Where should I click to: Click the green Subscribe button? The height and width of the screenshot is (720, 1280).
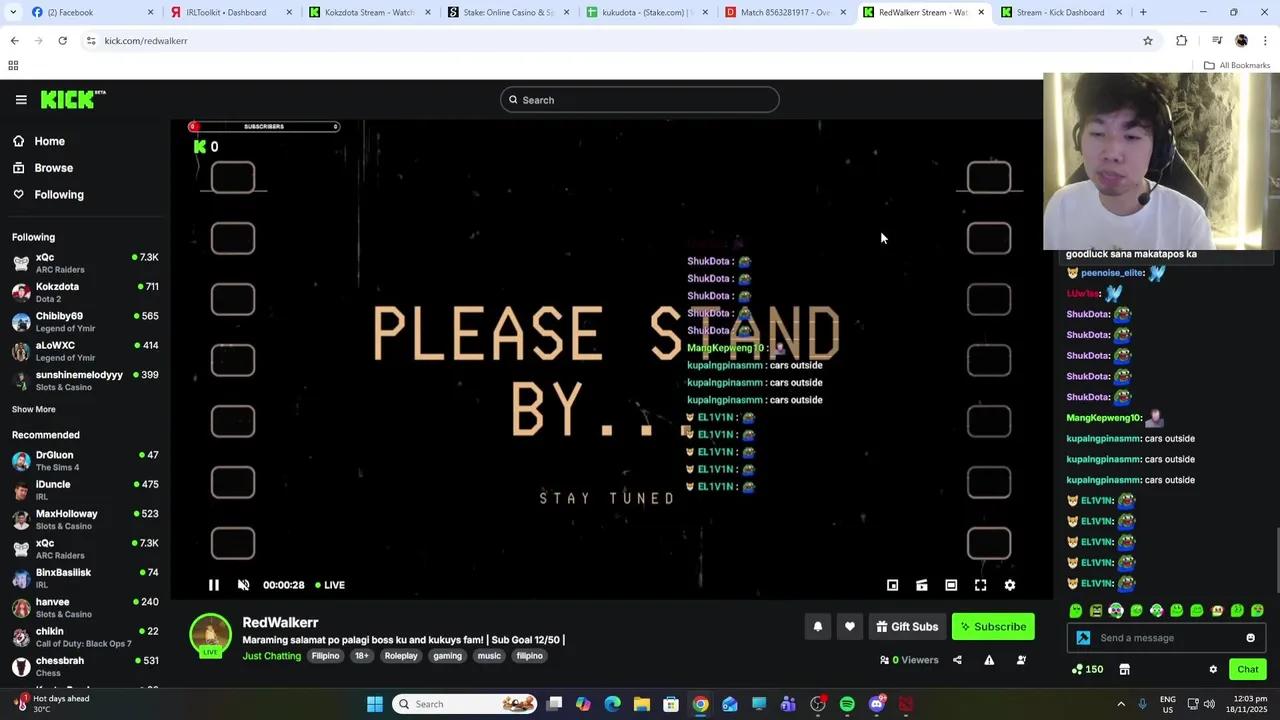[x=993, y=626]
